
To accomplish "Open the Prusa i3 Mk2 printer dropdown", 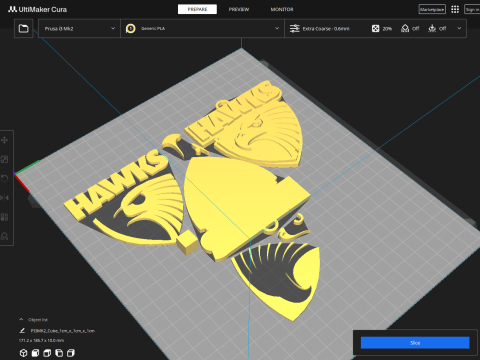I will click(79, 29).
